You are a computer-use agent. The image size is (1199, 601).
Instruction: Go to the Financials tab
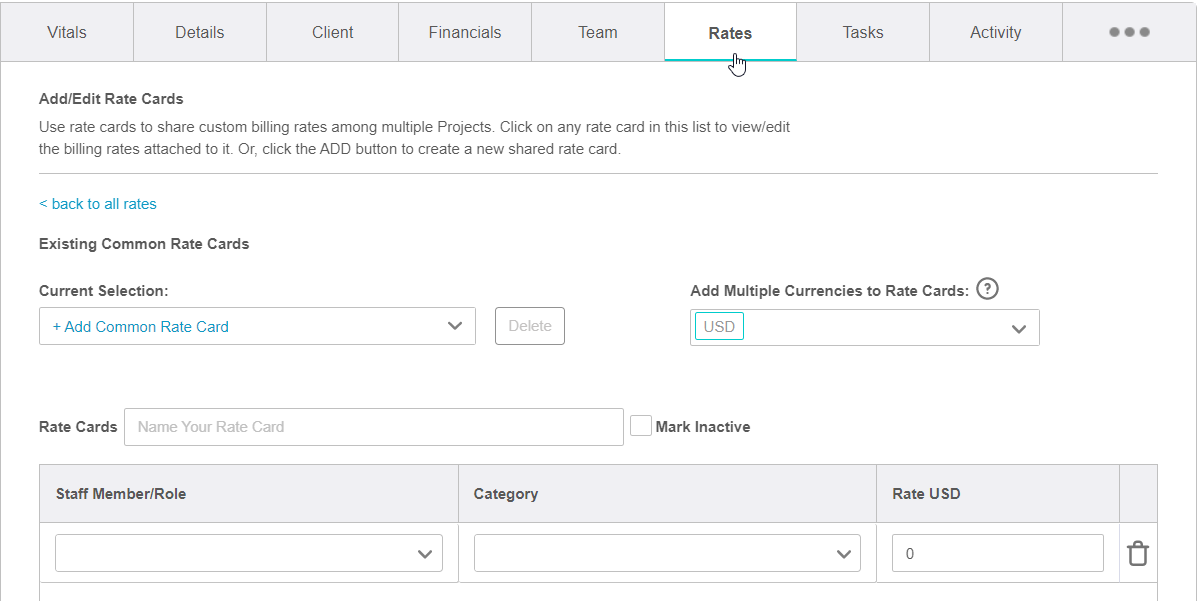pyautogui.click(x=465, y=32)
